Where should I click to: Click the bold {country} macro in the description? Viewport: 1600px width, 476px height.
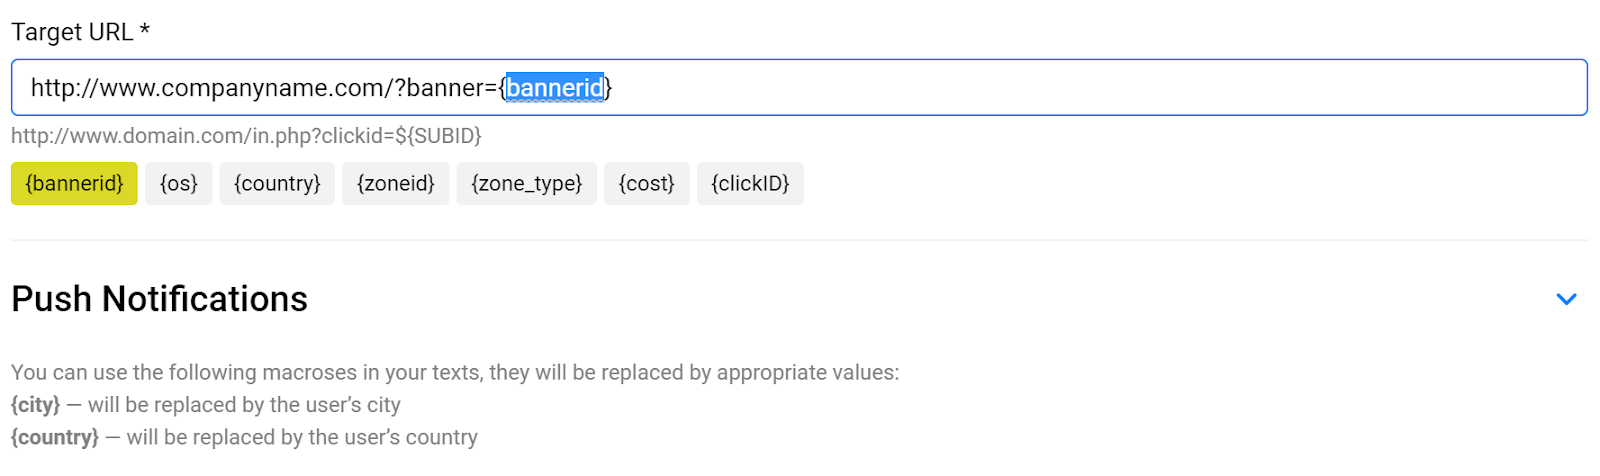tap(55, 438)
